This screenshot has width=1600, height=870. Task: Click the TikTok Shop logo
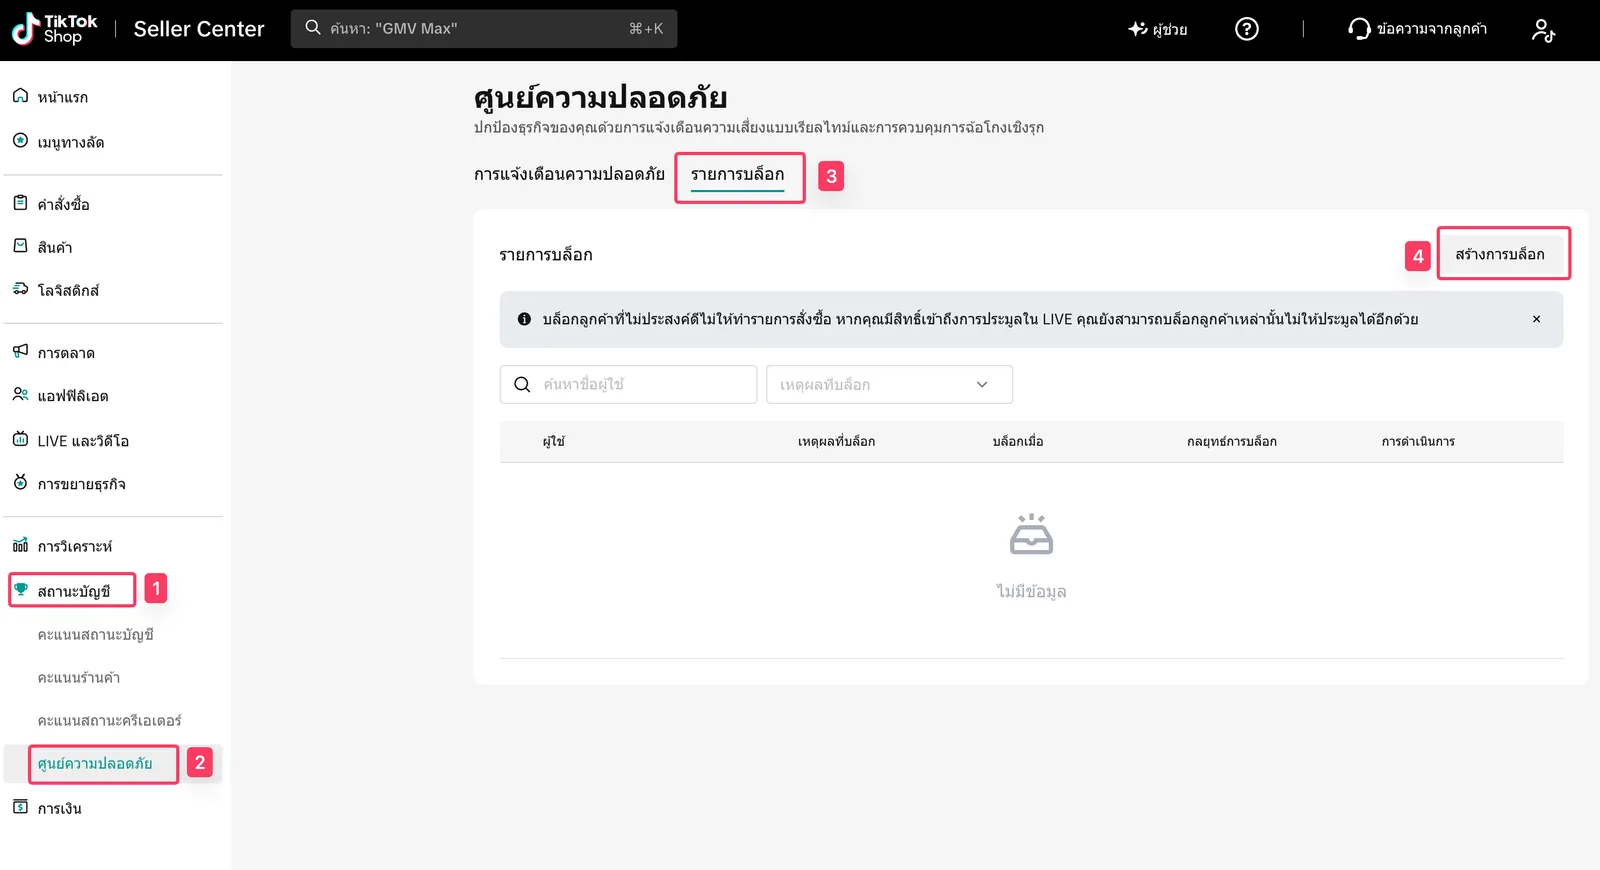point(55,29)
